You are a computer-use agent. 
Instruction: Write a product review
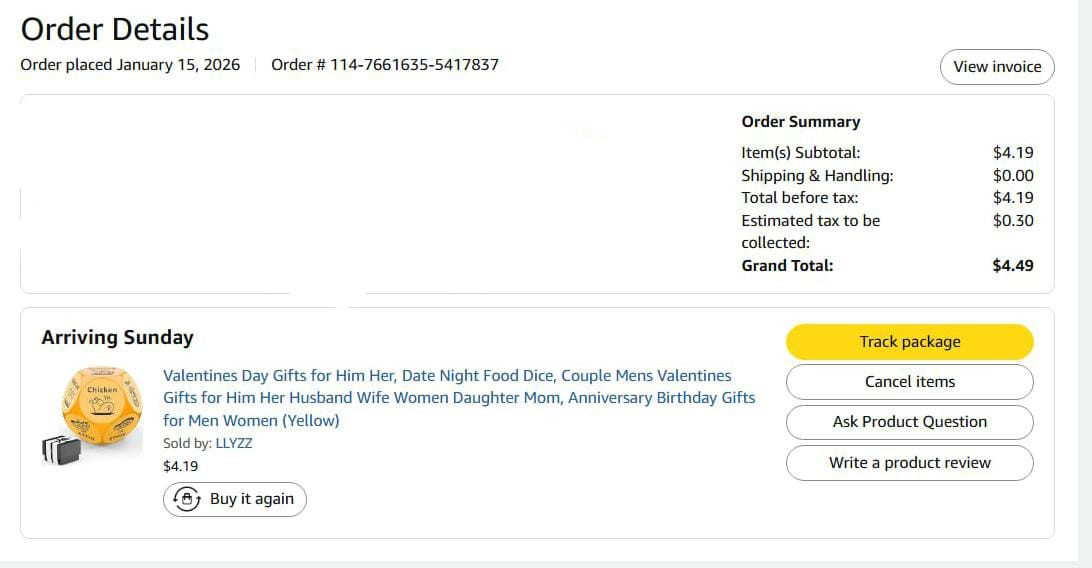point(909,463)
